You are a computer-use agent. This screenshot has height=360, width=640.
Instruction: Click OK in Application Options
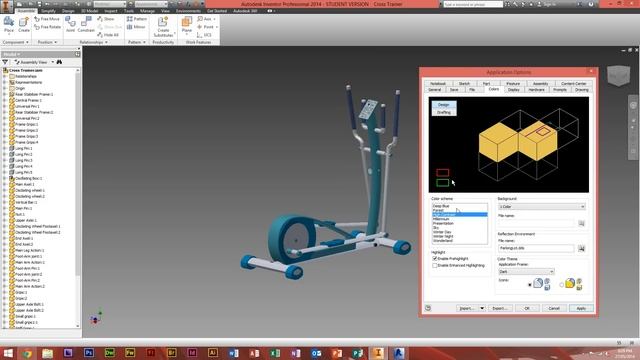527,309
